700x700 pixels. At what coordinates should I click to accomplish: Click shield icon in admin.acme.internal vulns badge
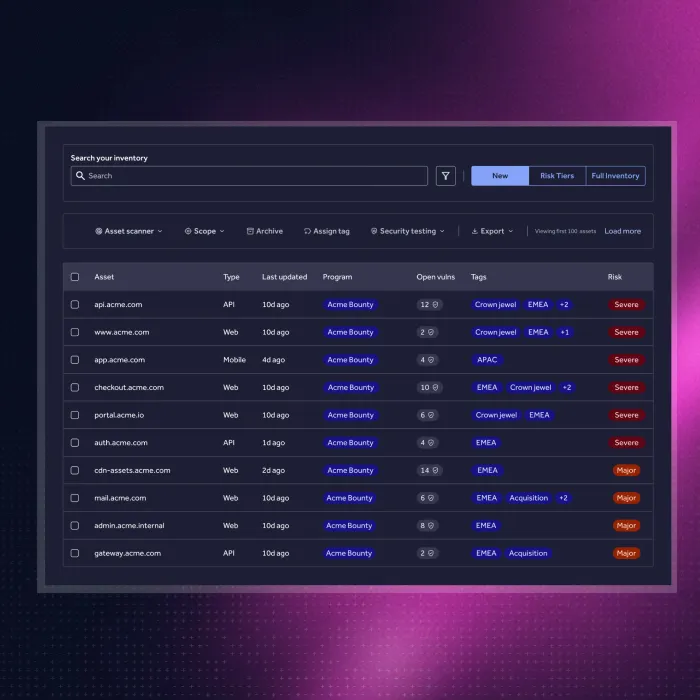pos(431,526)
